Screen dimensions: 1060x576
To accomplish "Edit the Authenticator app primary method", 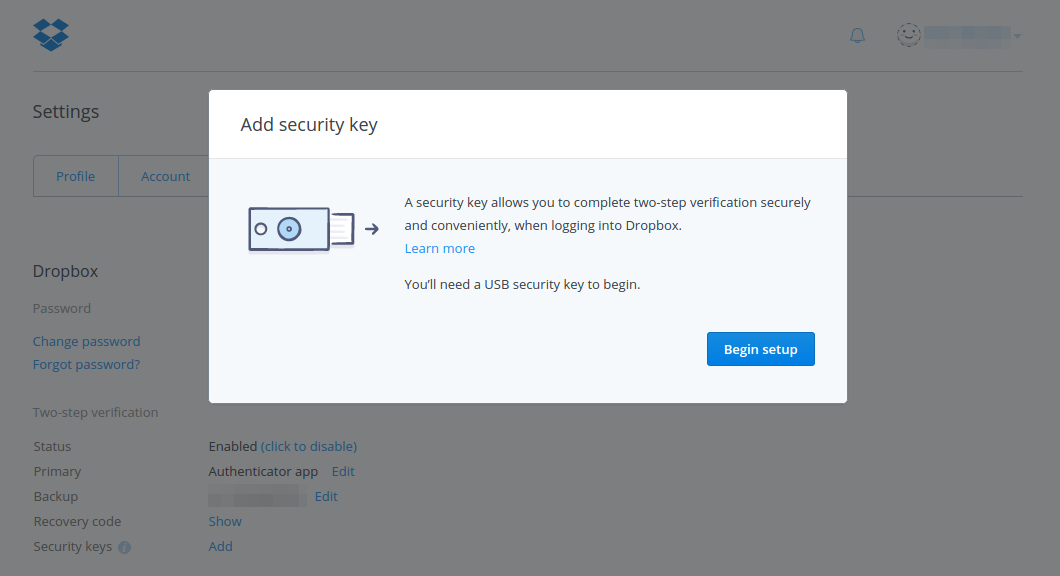I will pos(343,471).
